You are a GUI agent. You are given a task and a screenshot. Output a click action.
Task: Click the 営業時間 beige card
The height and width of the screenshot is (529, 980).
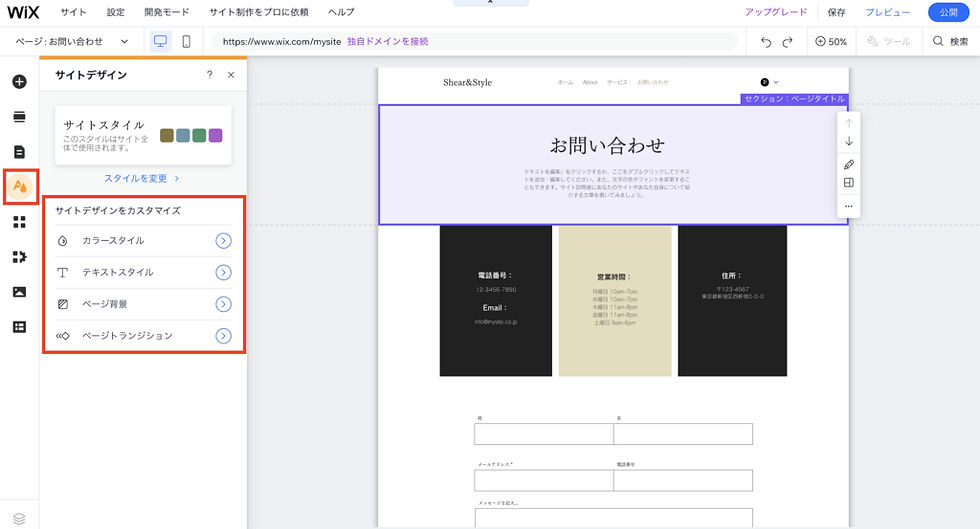point(615,301)
